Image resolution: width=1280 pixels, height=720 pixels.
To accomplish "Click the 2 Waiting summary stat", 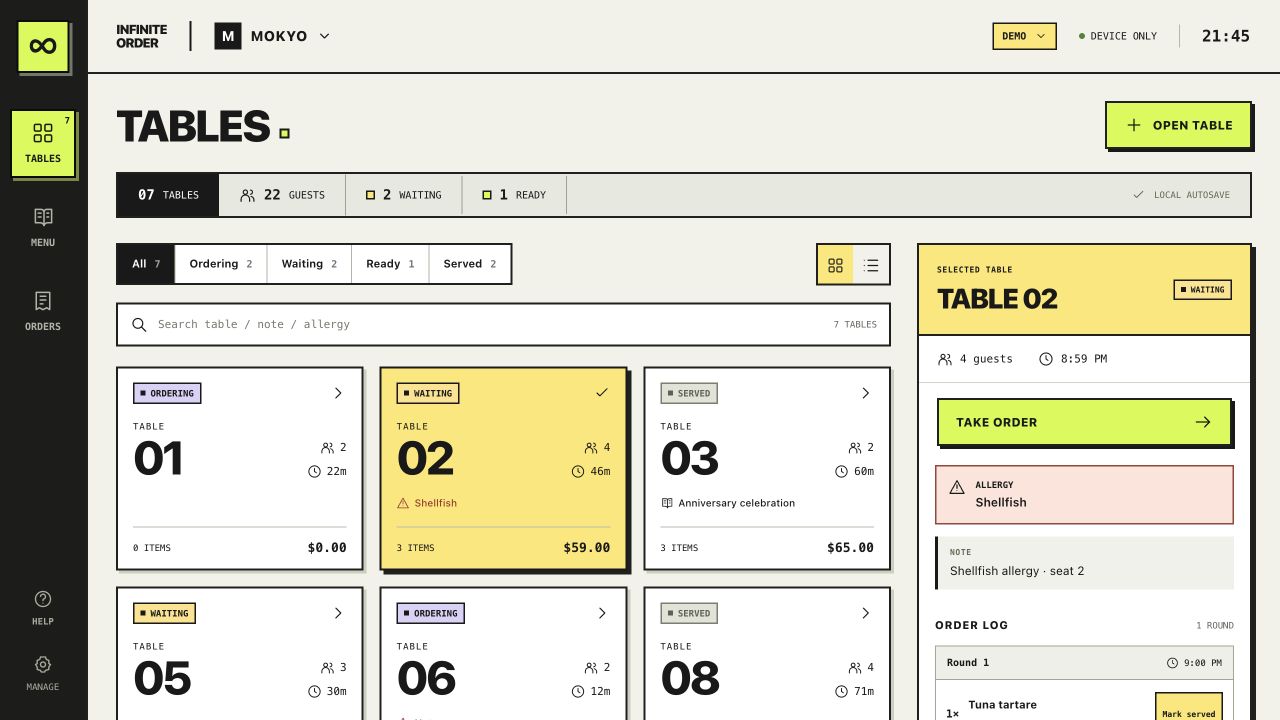I will coord(404,195).
